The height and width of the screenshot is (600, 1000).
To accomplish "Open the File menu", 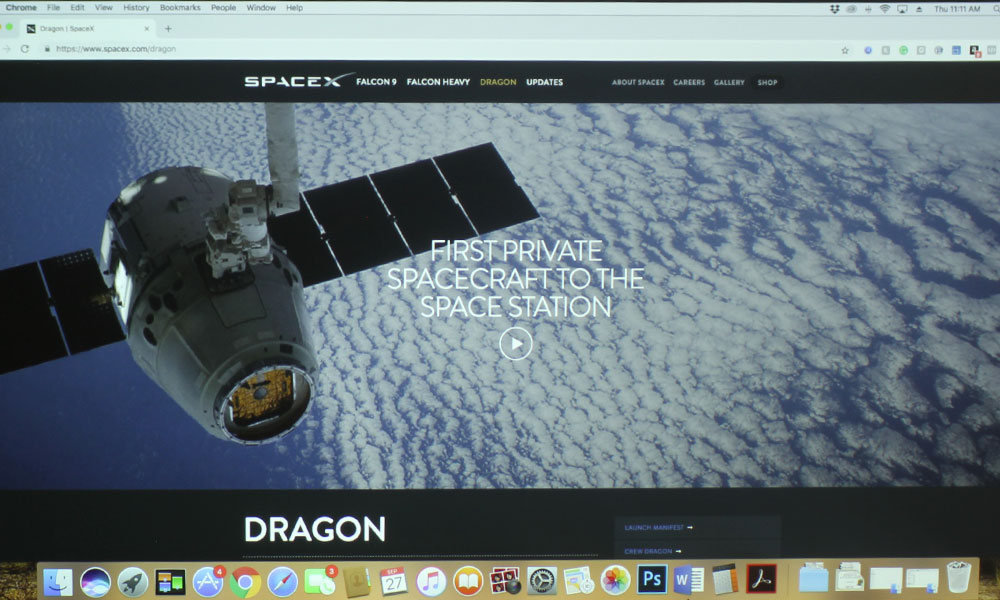I will (54, 8).
